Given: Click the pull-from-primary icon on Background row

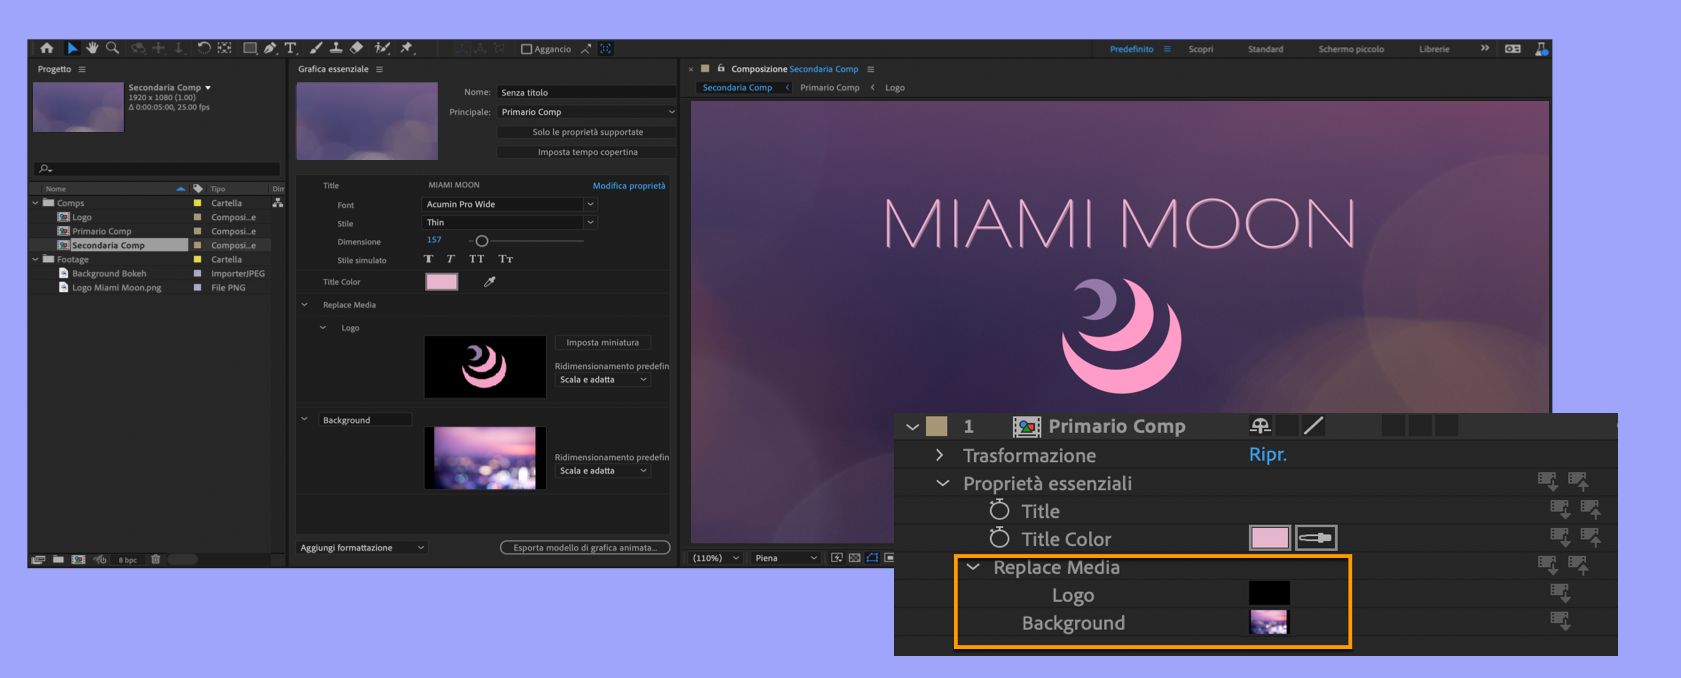Looking at the screenshot, I should 1560,621.
